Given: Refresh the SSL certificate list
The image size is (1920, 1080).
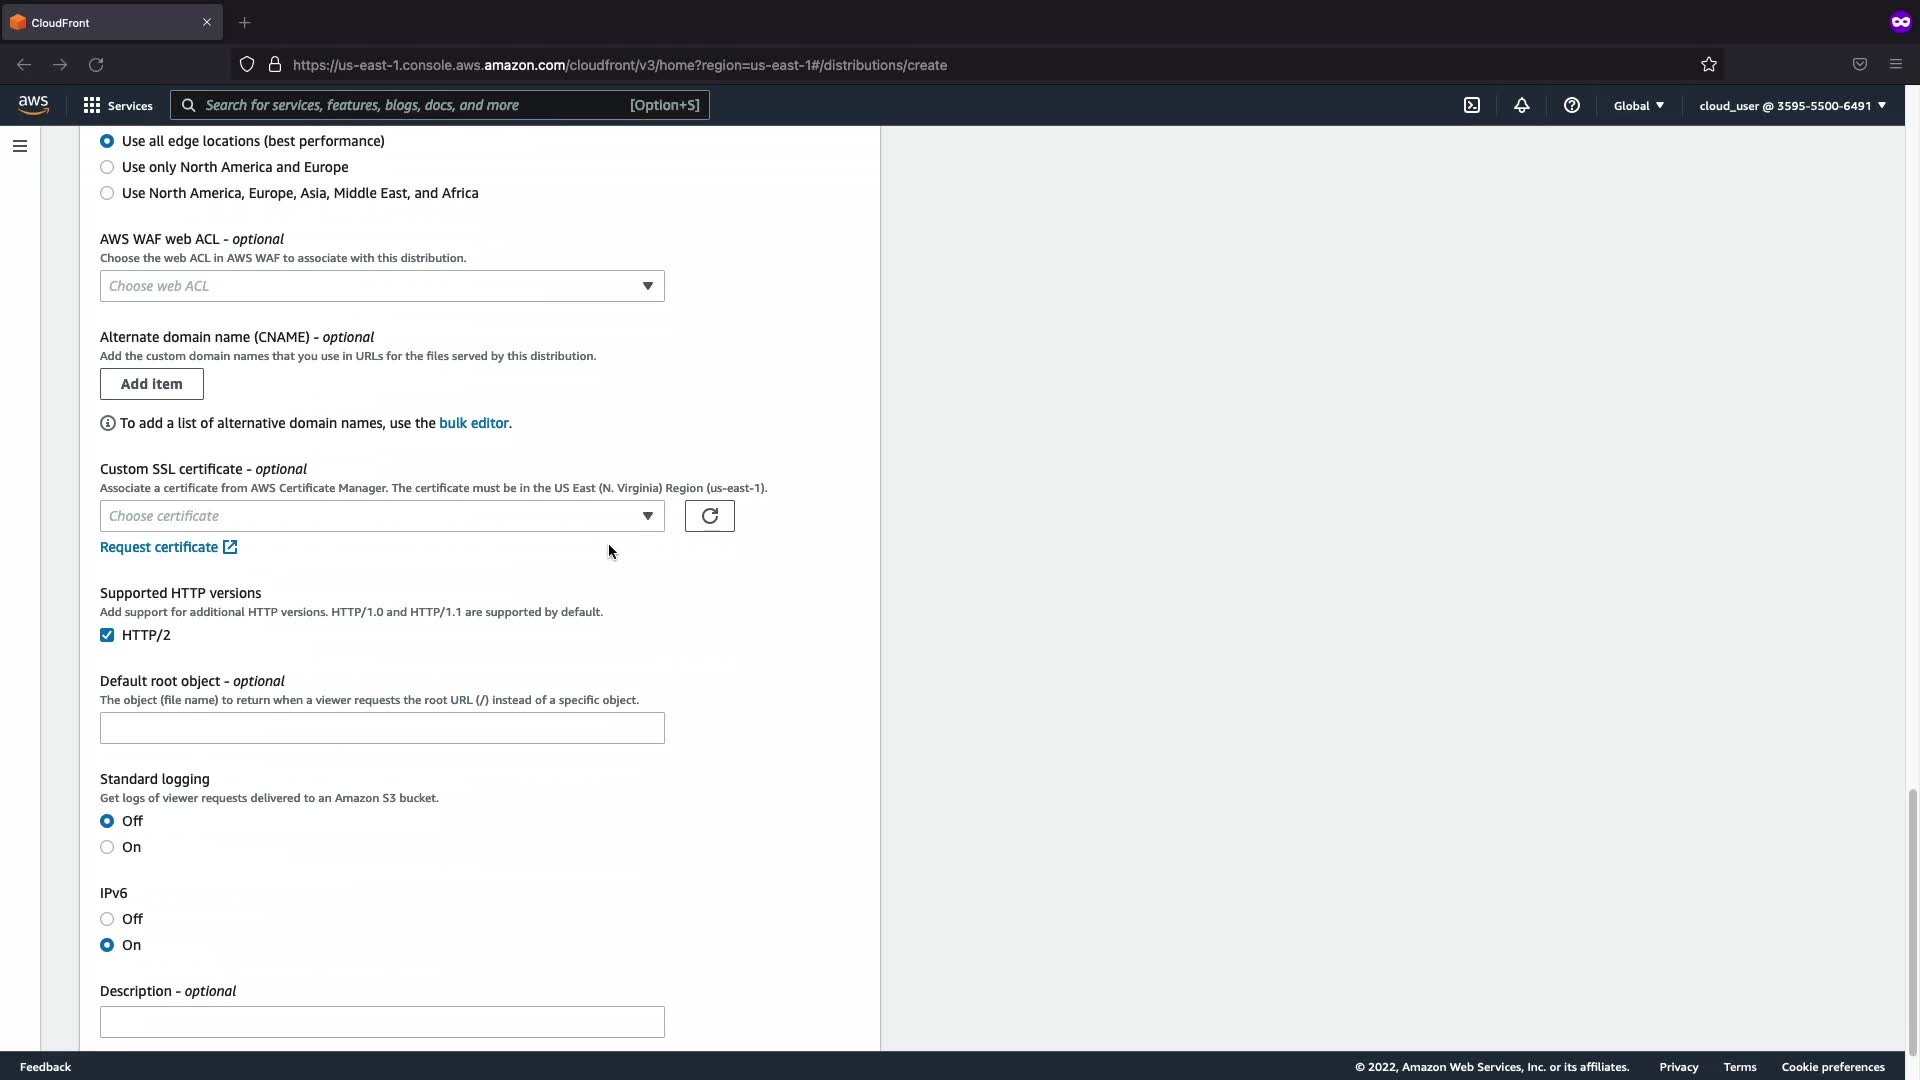Looking at the screenshot, I should click(709, 516).
